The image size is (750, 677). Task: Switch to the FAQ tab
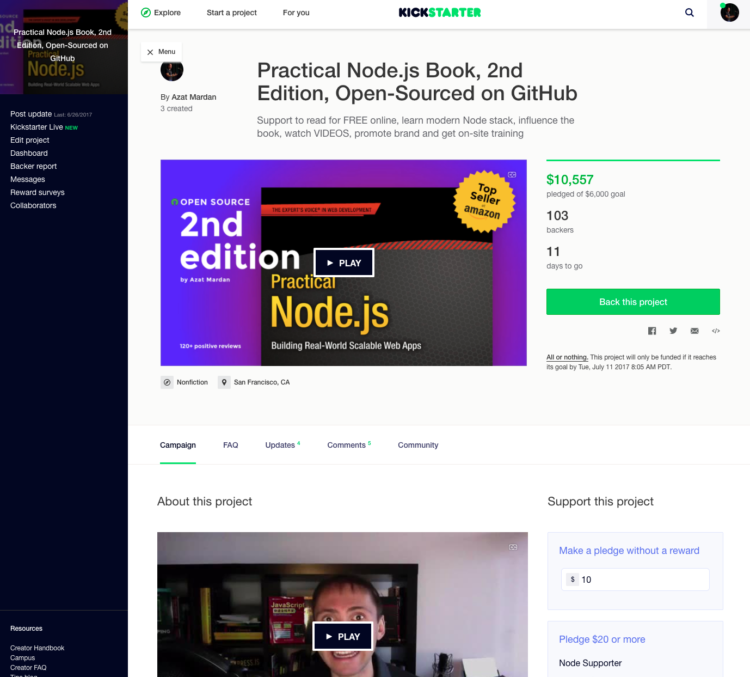pyautogui.click(x=231, y=445)
